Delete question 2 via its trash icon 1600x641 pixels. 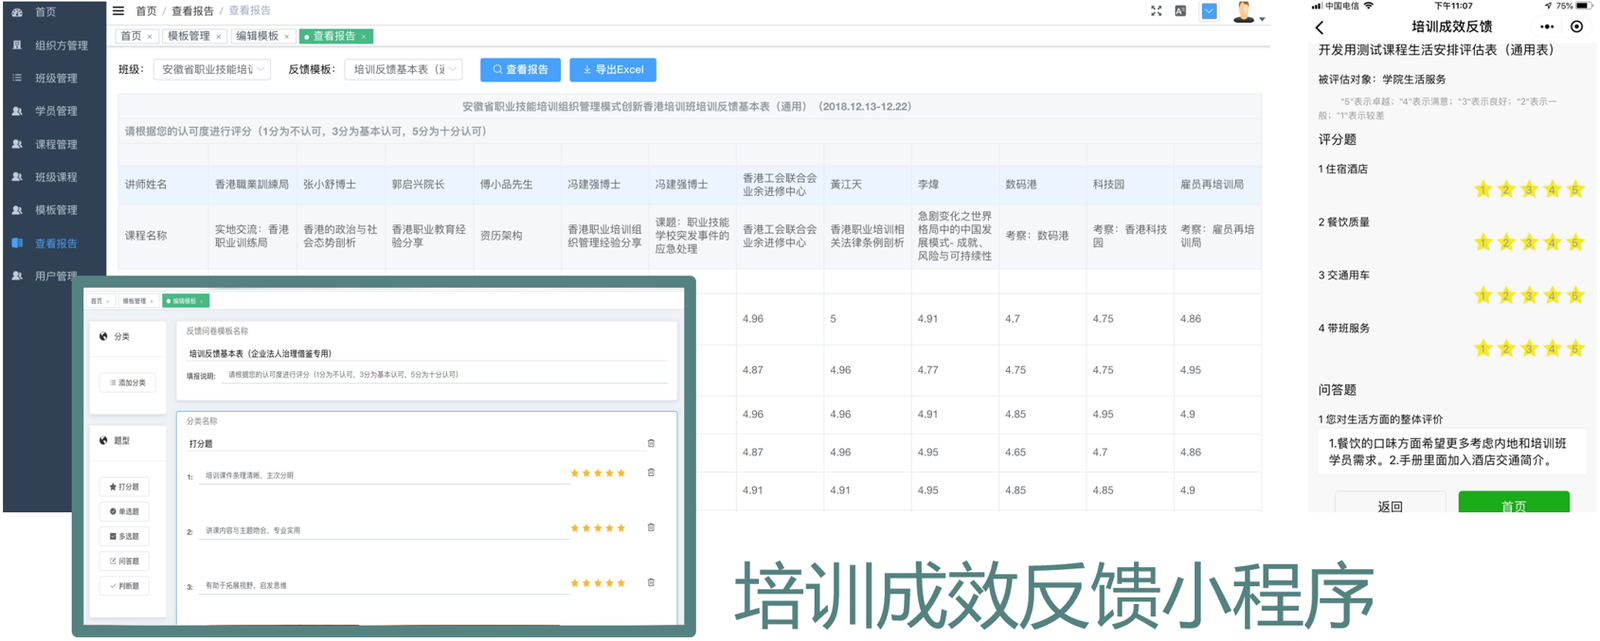(651, 528)
